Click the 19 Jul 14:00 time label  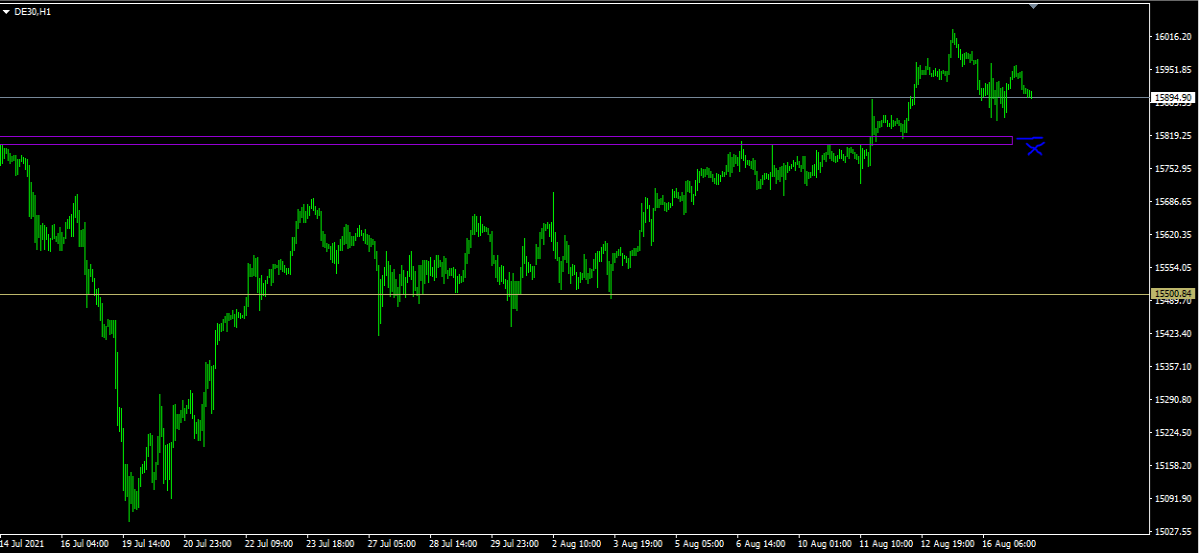tap(146, 545)
